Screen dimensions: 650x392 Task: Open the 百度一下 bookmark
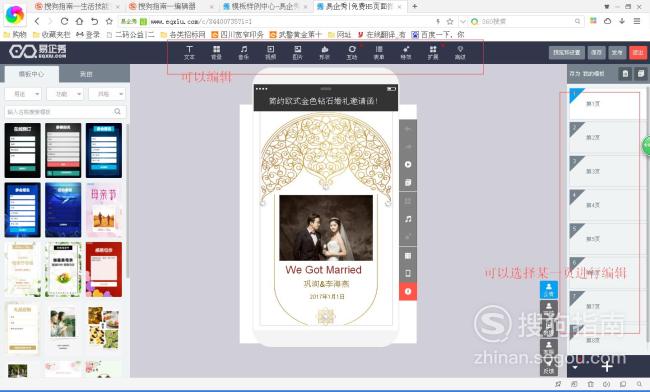437,34
